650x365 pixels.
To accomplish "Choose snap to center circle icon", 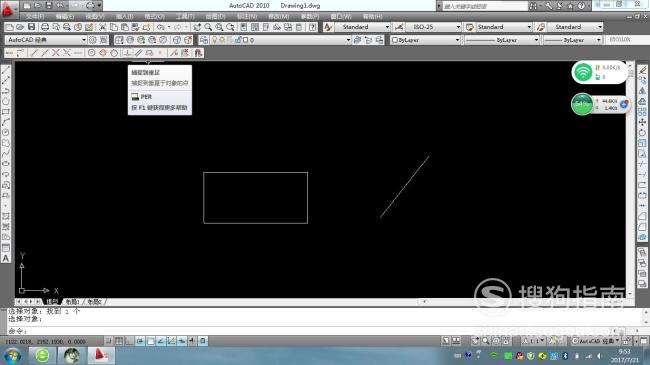I will tap(92, 53).
